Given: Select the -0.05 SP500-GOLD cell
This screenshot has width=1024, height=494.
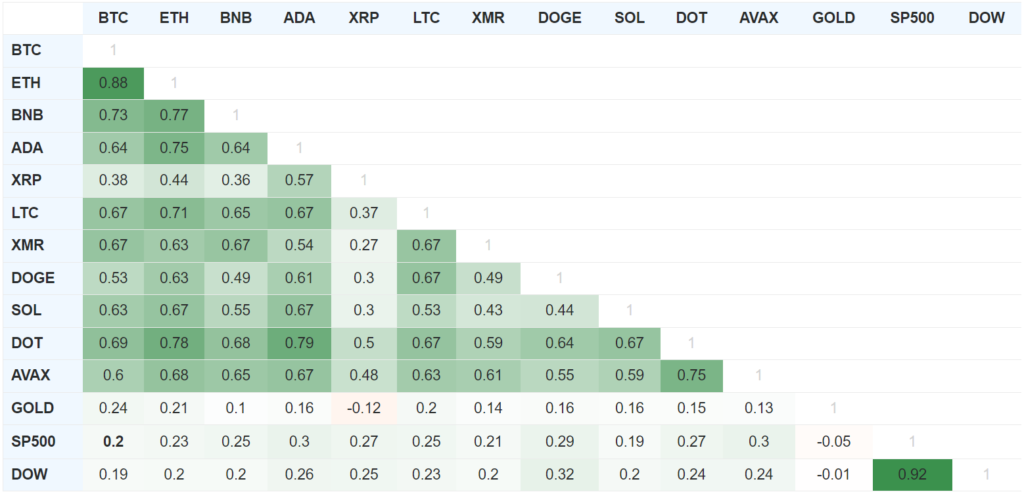Looking at the screenshot, I should 833,440.
